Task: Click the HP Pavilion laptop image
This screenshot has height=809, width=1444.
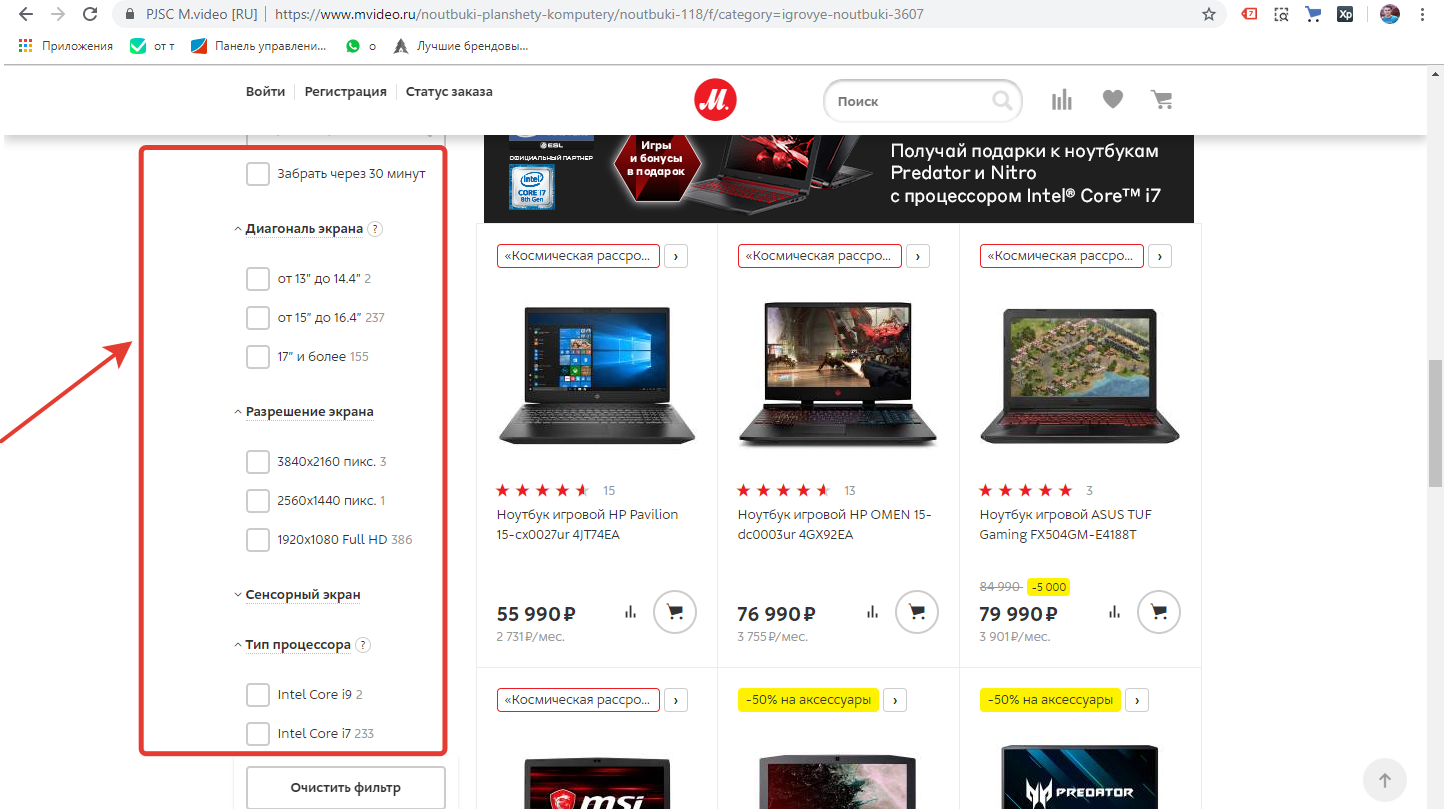Action: coord(597,375)
